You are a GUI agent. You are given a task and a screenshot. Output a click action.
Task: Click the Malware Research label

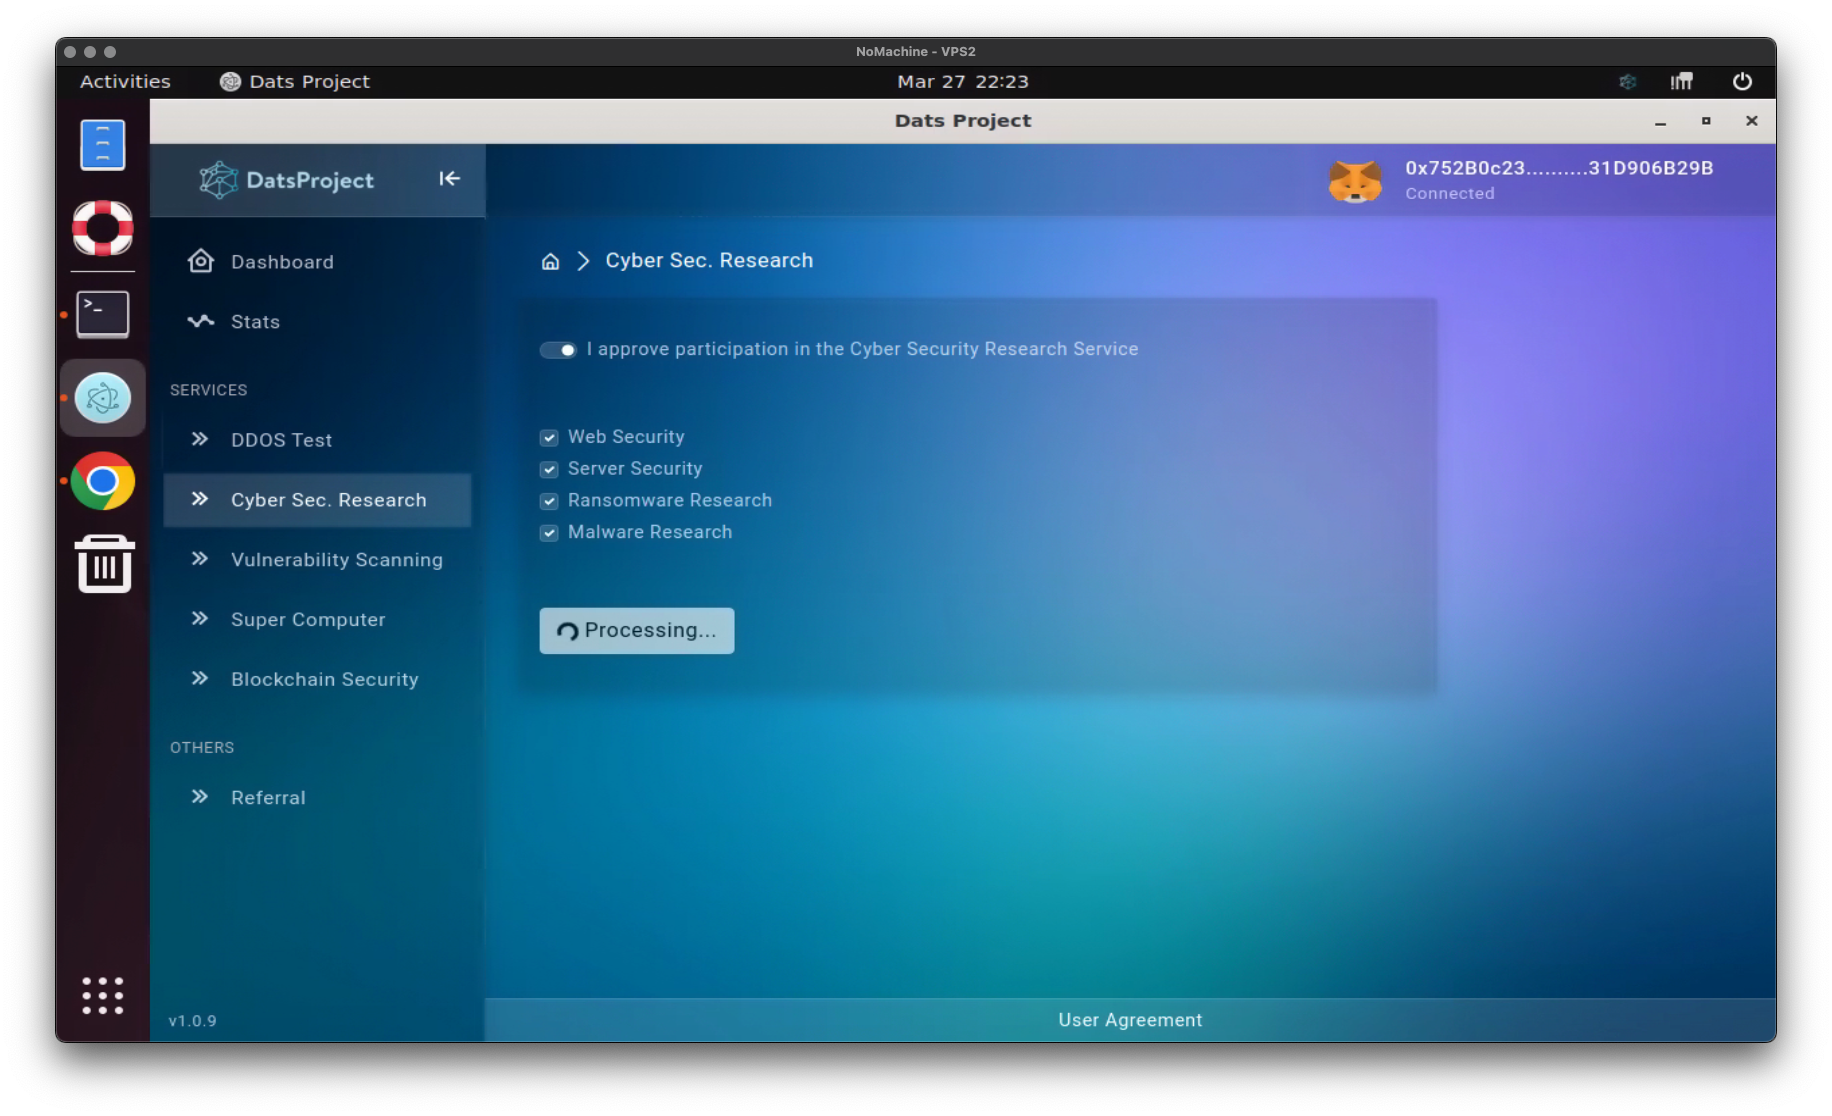pyautogui.click(x=650, y=533)
